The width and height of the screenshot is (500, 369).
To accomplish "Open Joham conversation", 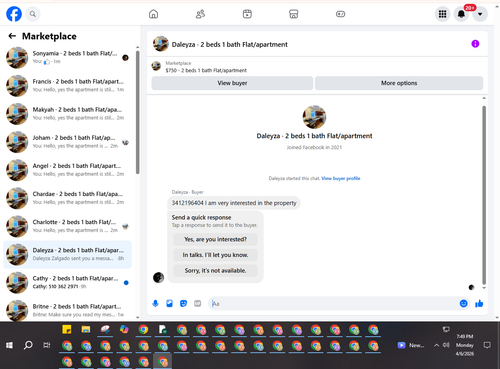I will pos(67,142).
